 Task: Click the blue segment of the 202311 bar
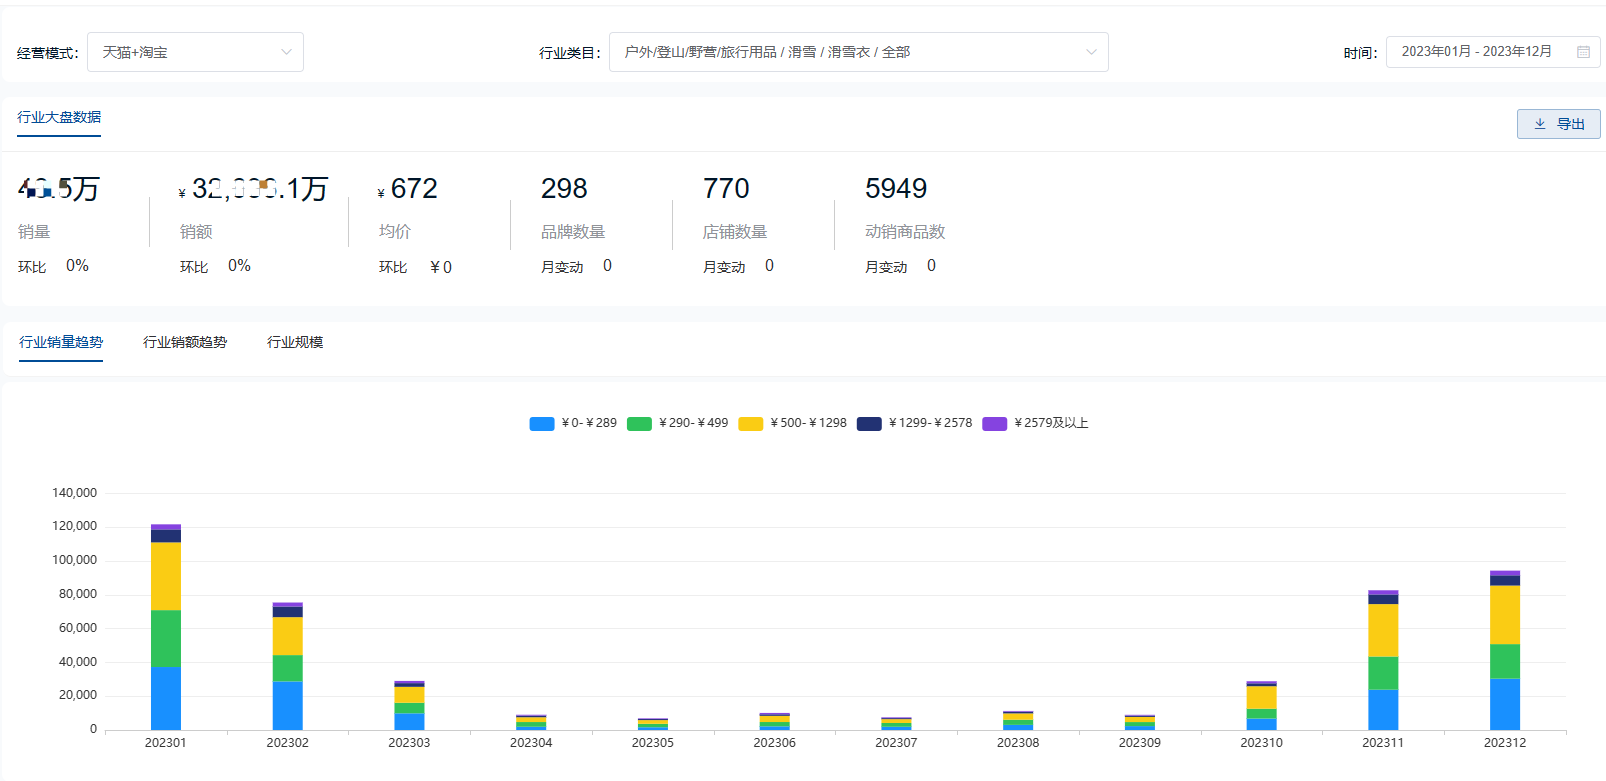pos(1383,709)
